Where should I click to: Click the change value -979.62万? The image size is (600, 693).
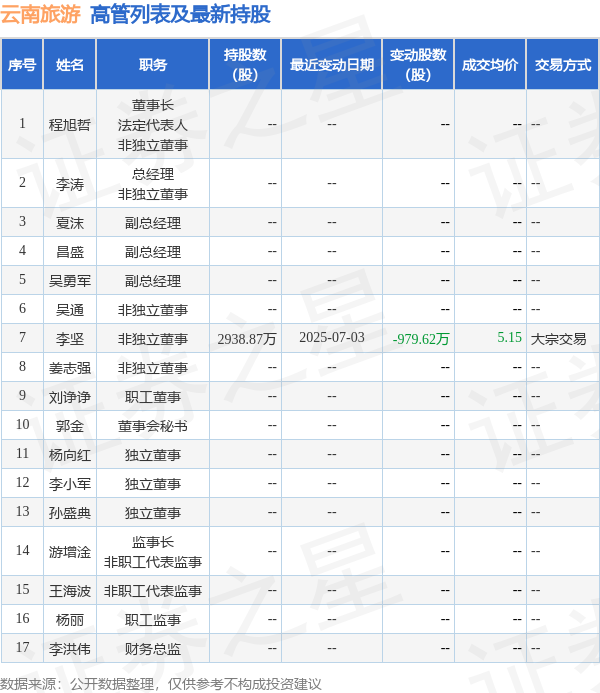(421, 339)
